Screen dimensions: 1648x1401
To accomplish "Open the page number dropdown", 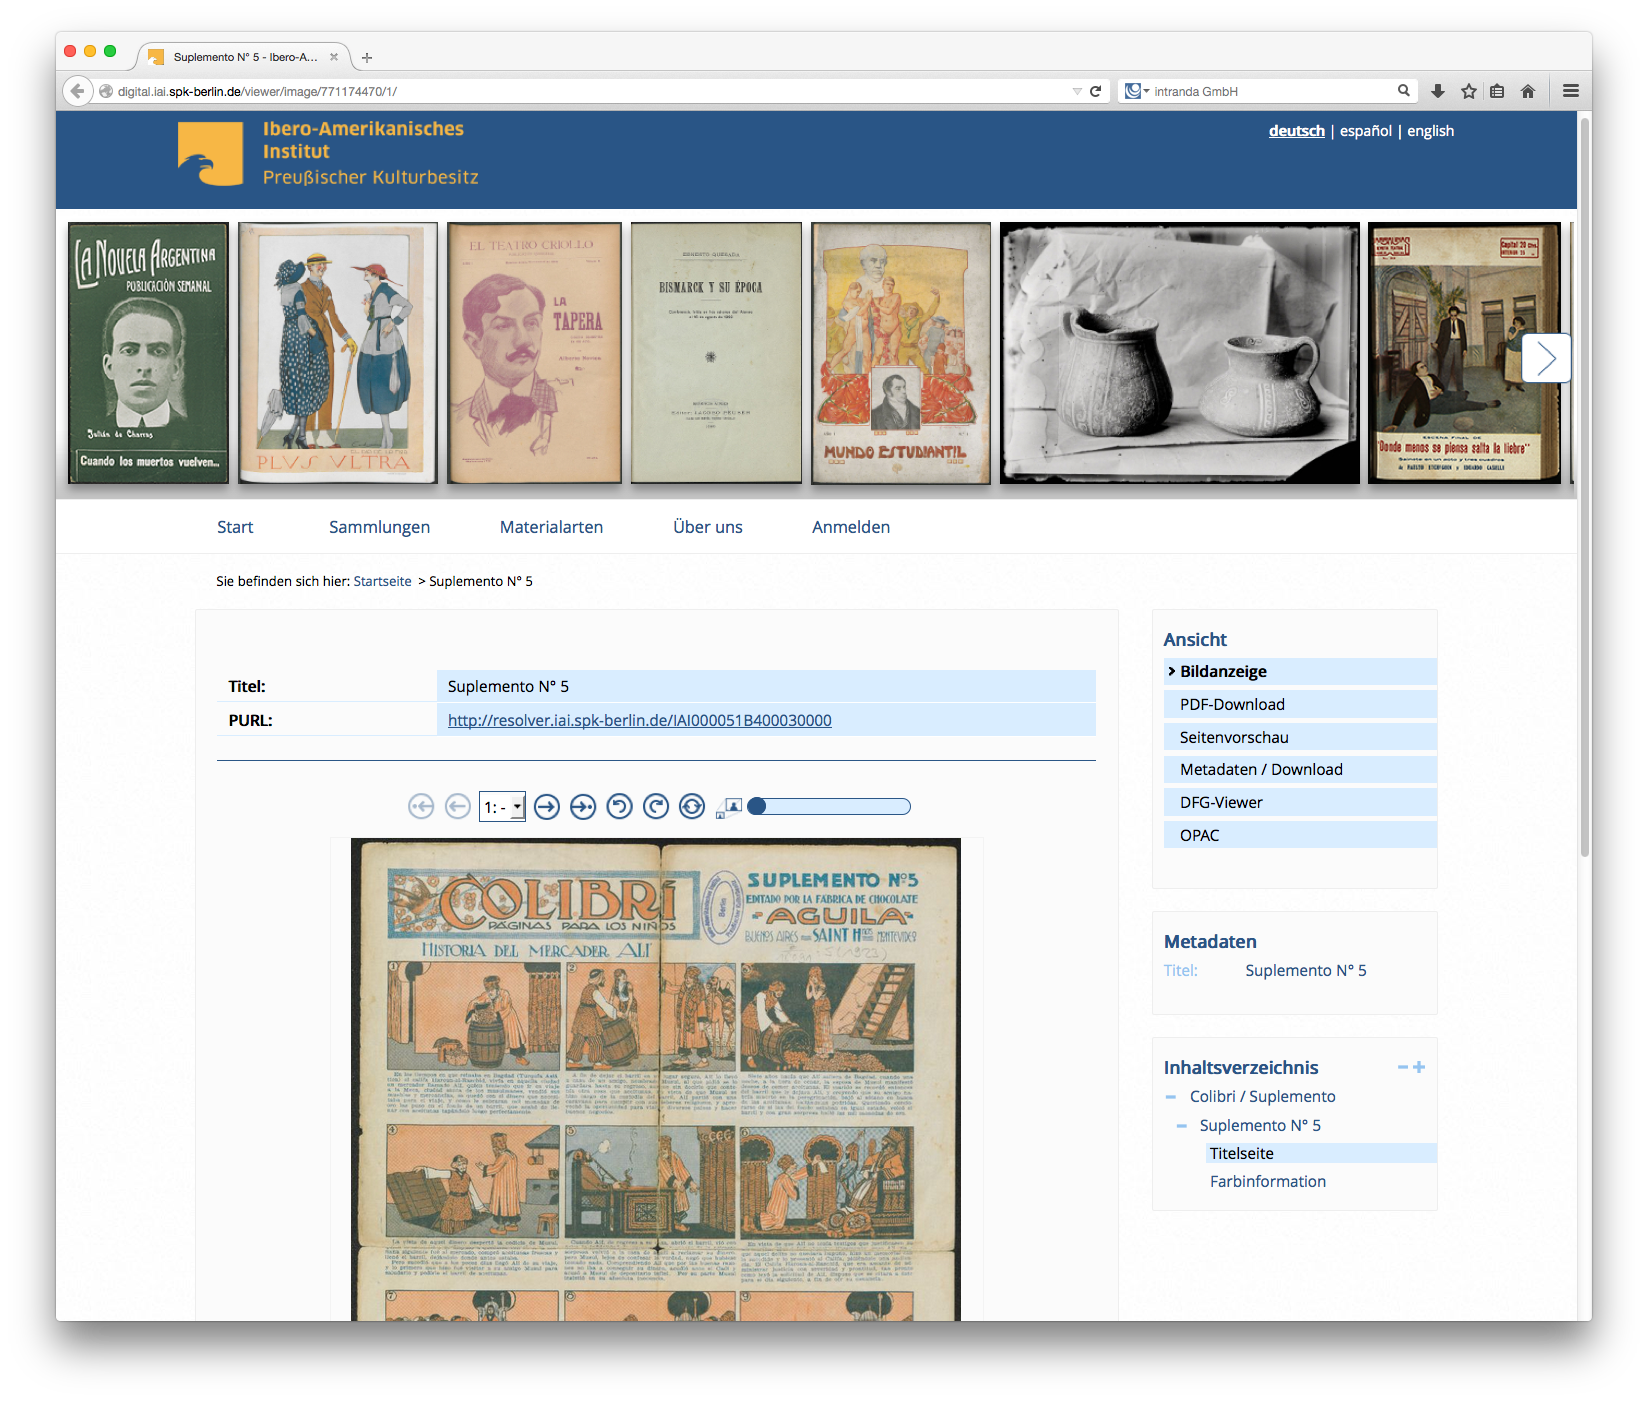I will click(x=502, y=807).
